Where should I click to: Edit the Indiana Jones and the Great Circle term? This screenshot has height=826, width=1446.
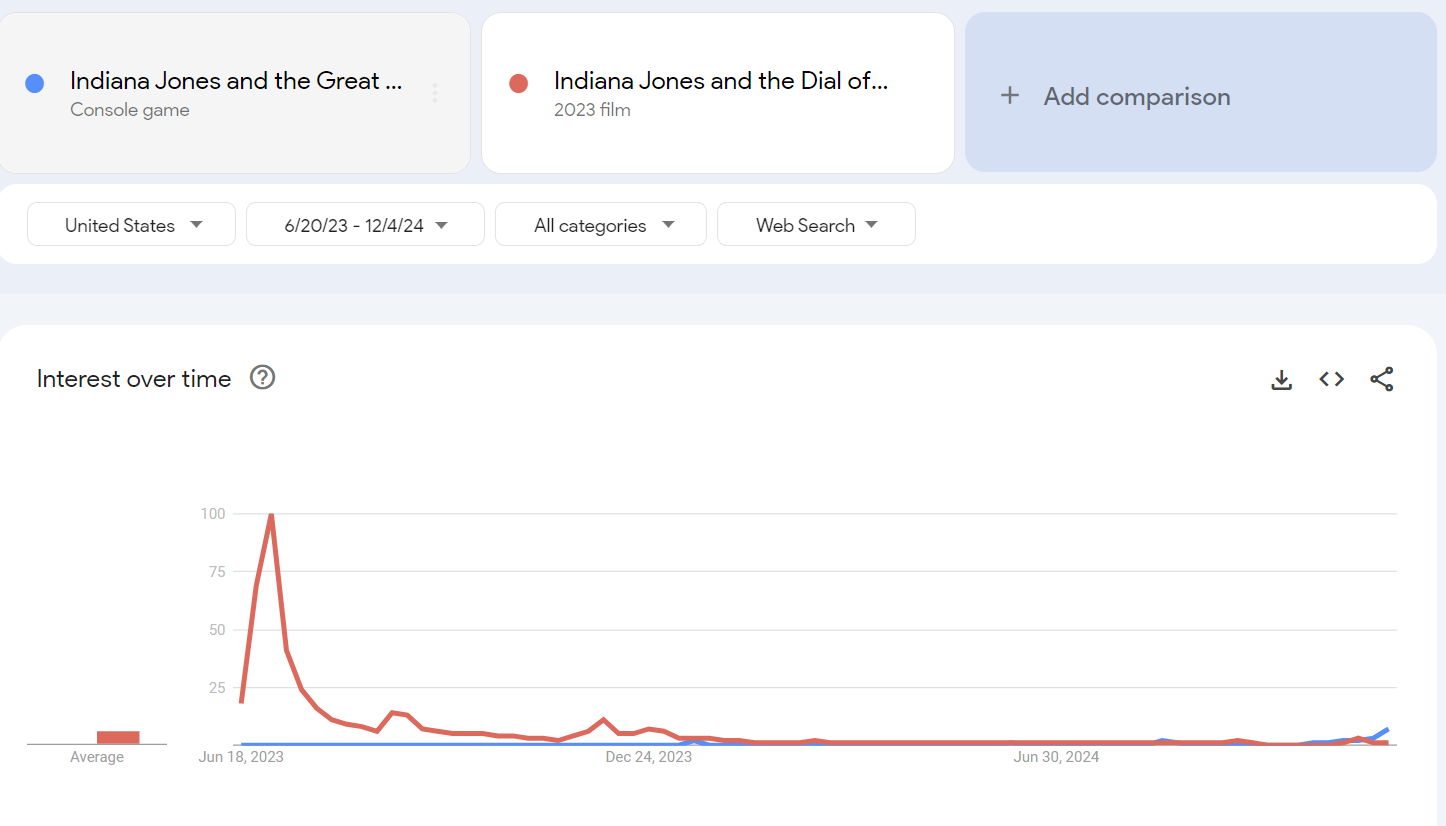pos(236,81)
